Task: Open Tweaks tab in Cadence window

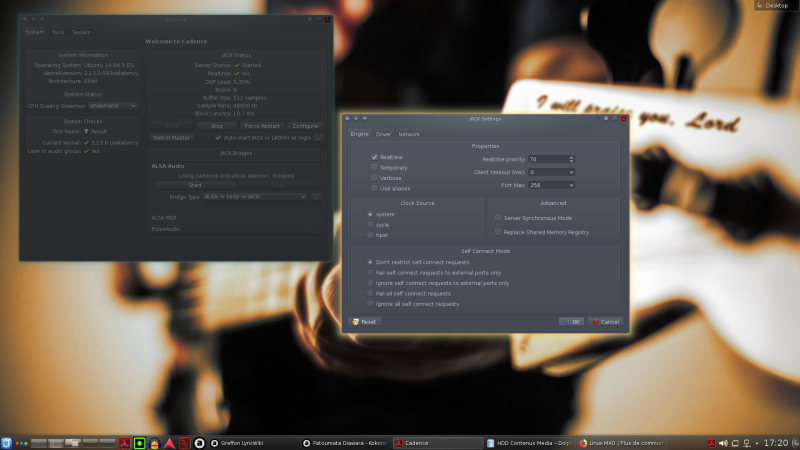Action: click(81, 32)
